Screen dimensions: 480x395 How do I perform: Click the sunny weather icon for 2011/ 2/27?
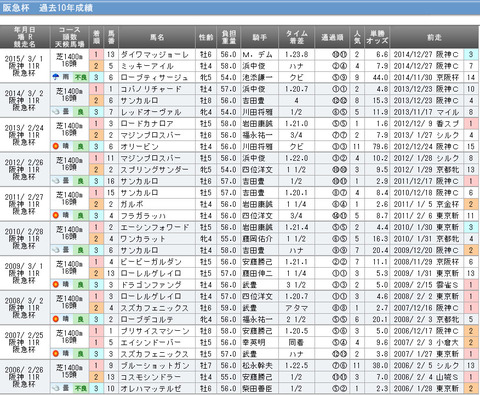[x=56, y=215]
